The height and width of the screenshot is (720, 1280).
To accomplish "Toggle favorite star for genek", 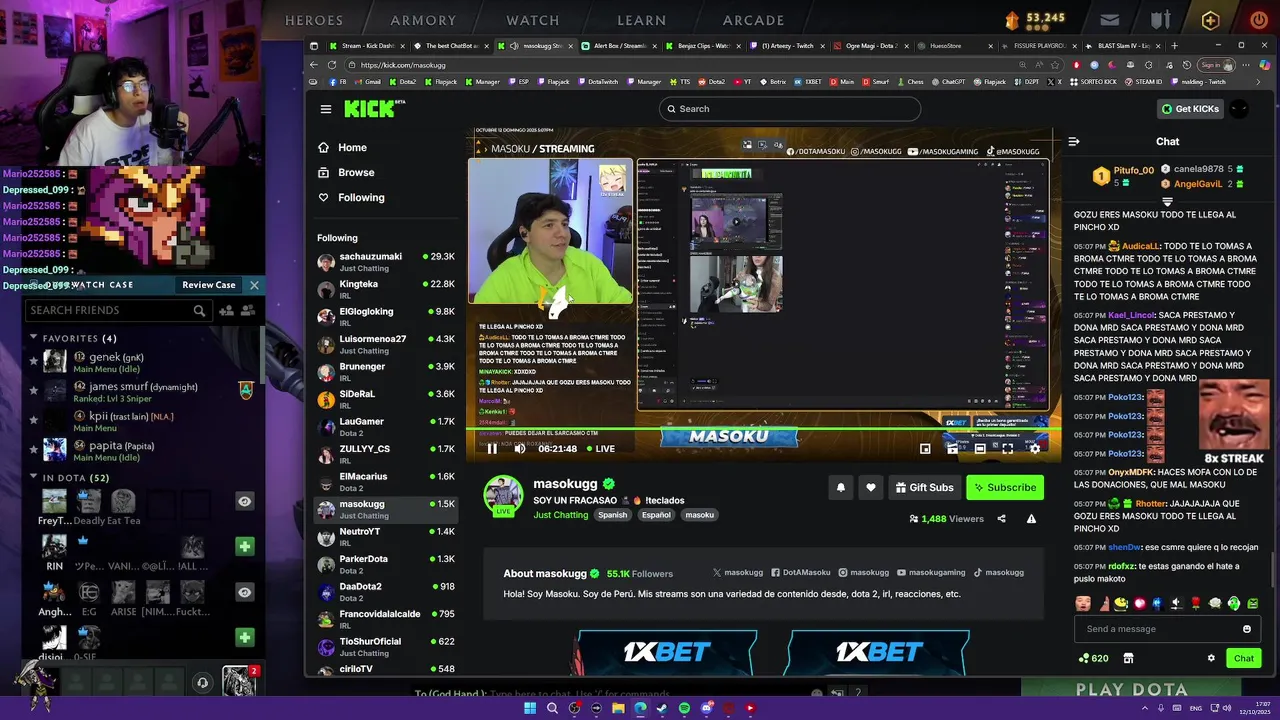I will 33,361.
